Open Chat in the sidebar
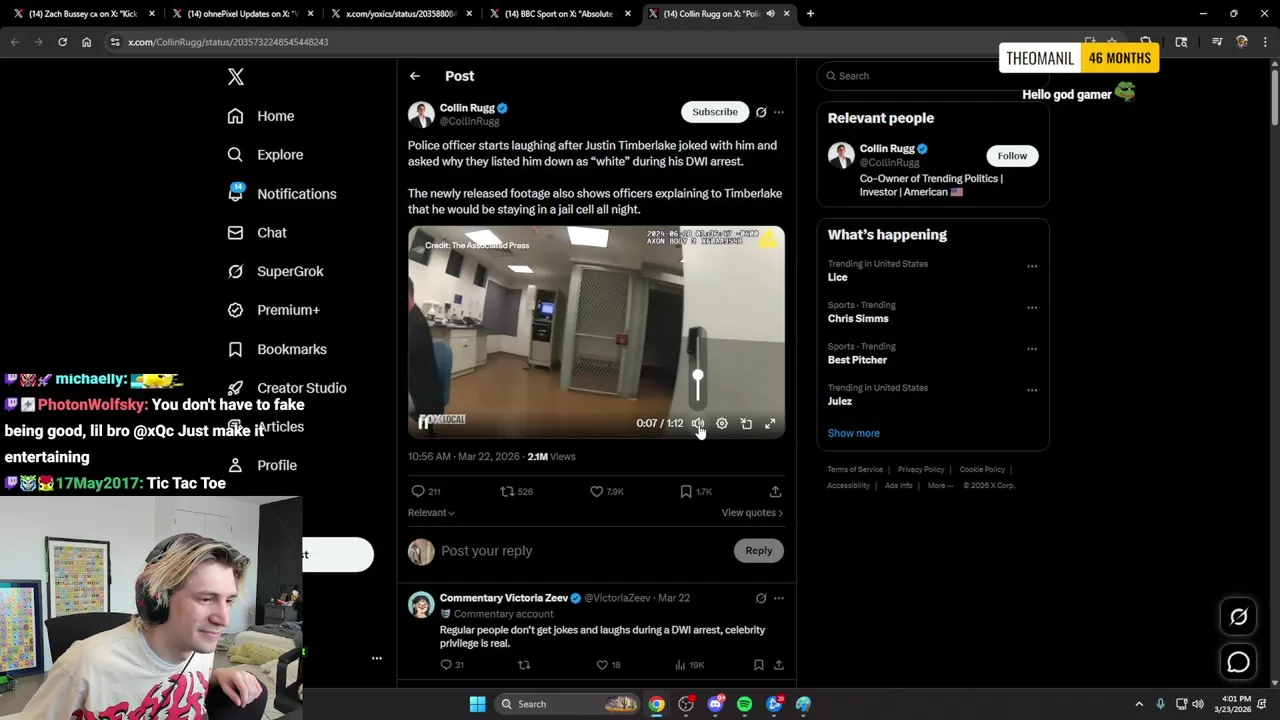Image resolution: width=1280 pixels, height=720 pixels. (x=257, y=232)
